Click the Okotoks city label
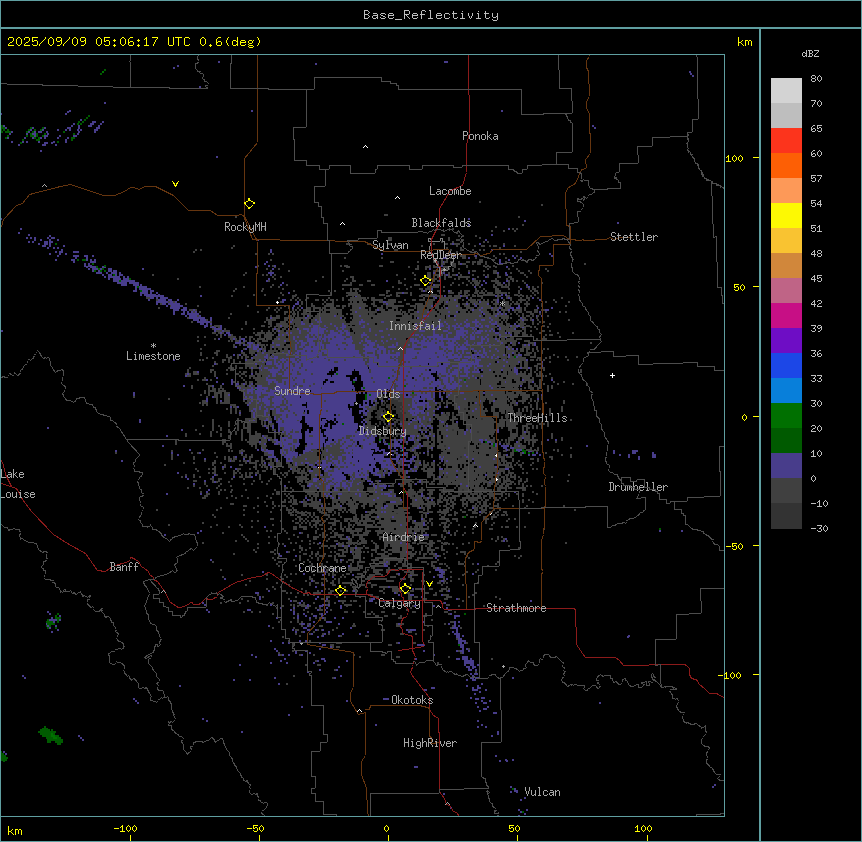The image size is (862, 842). pos(412,700)
